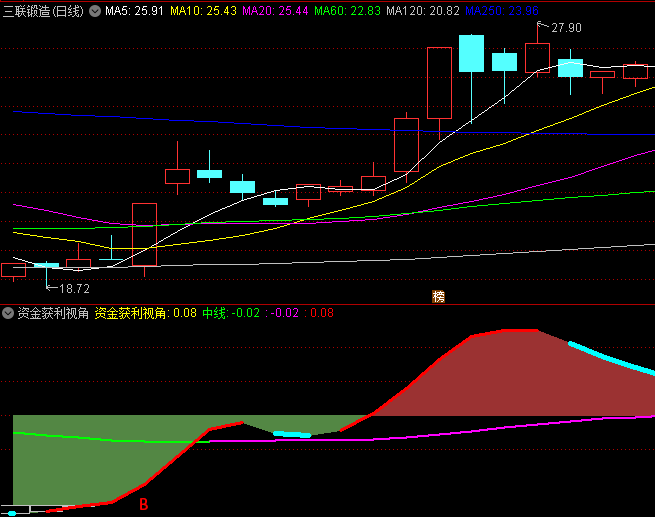Viewport: 655px width, 517px height.
Task: Click the magenta -0.02 indicator value
Action: (x=282, y=313)
